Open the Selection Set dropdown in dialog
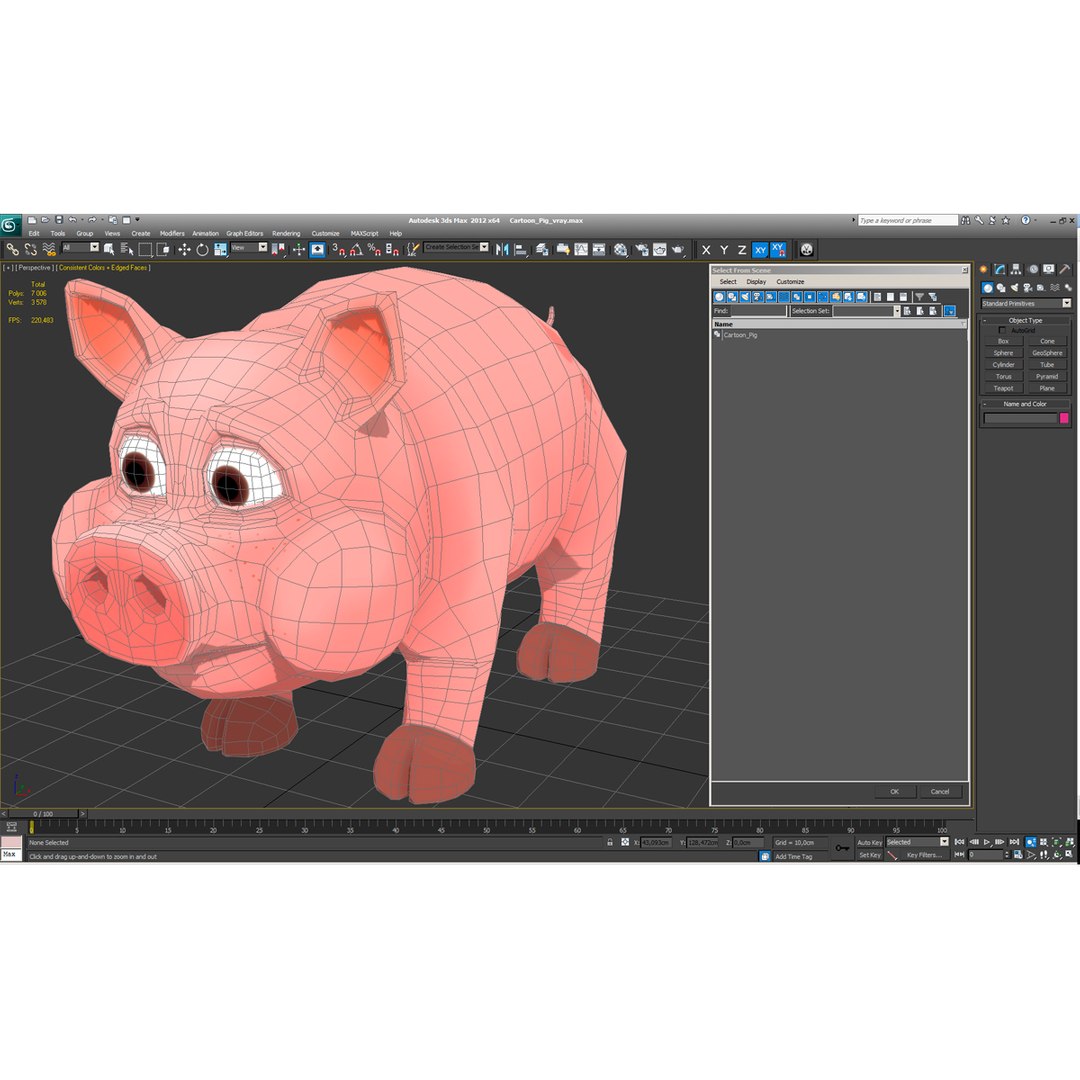This screenshot has width=1080, height=1080. tap(866, 311)
